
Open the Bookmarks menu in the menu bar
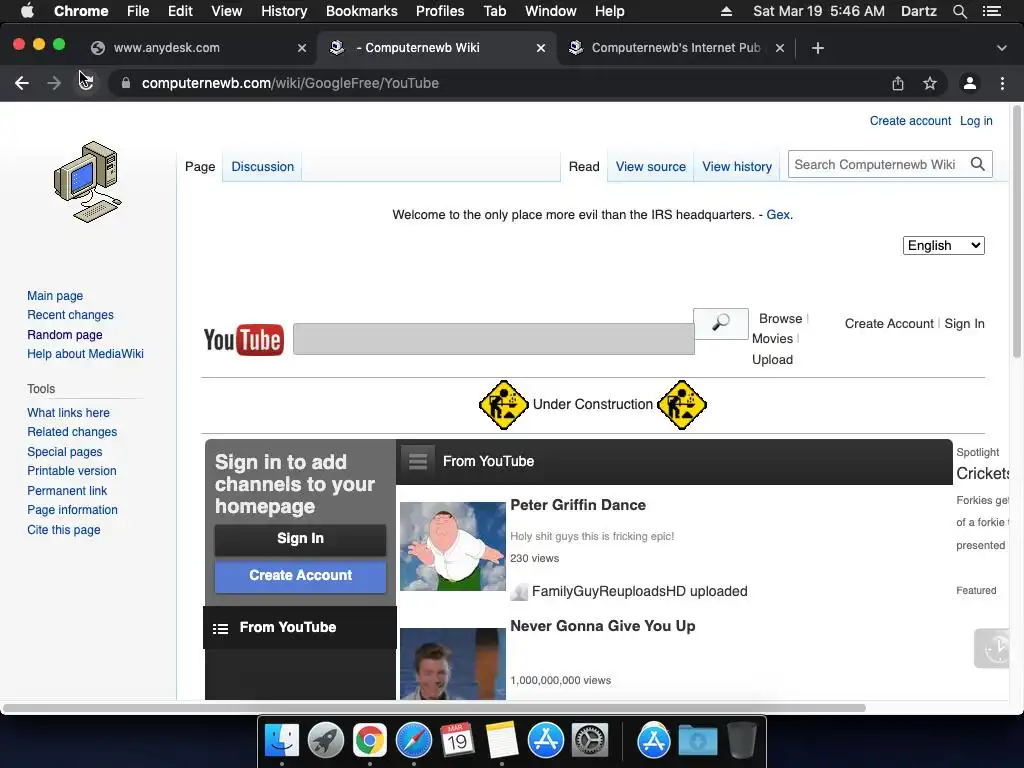click(x=362, y=11)
